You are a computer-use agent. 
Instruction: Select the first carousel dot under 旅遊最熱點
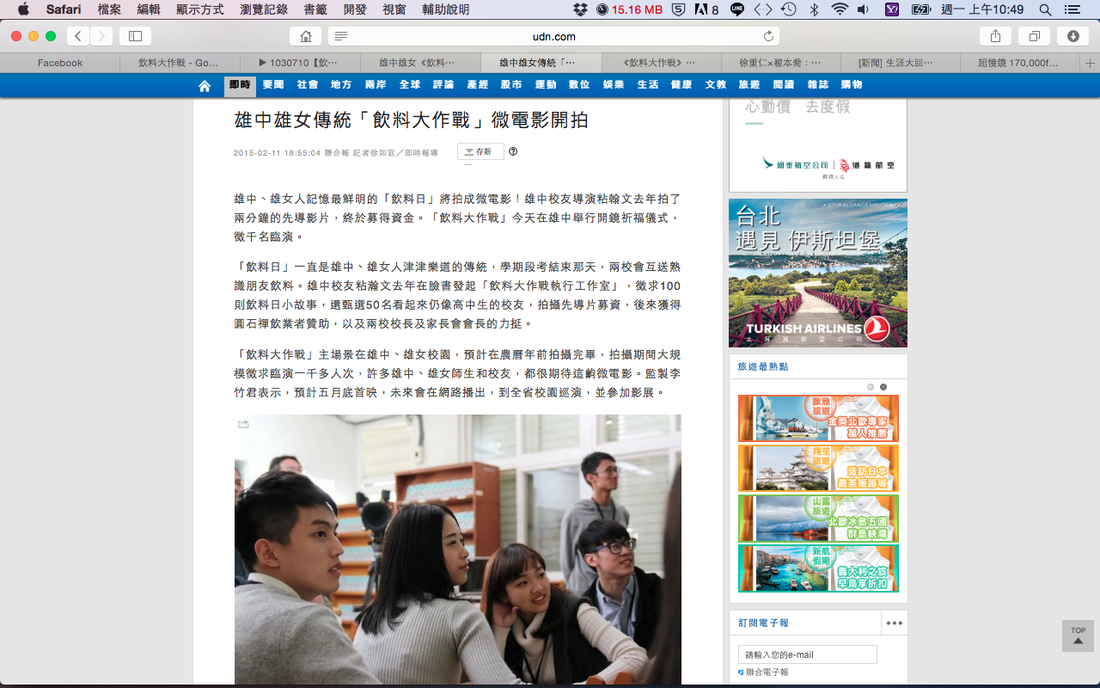[871, 387]
